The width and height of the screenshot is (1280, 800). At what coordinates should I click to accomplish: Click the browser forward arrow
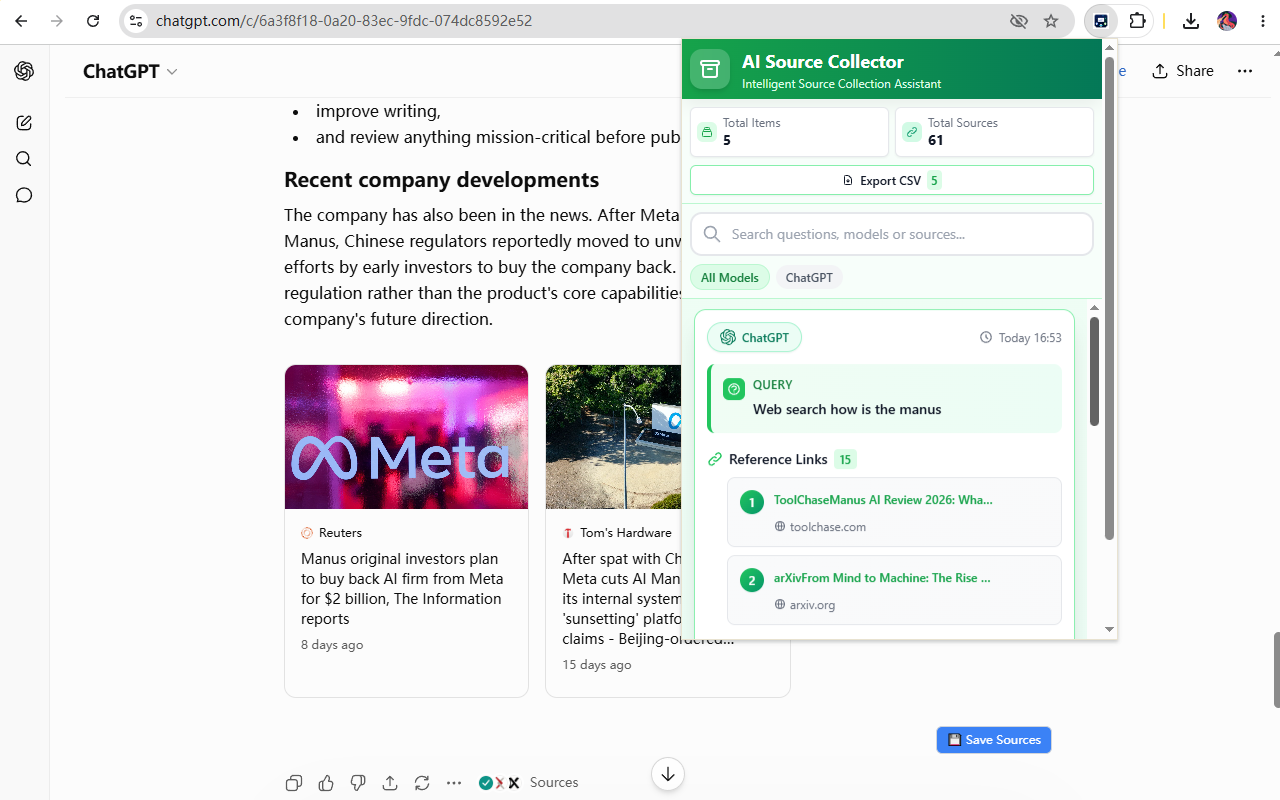(57, 21)
